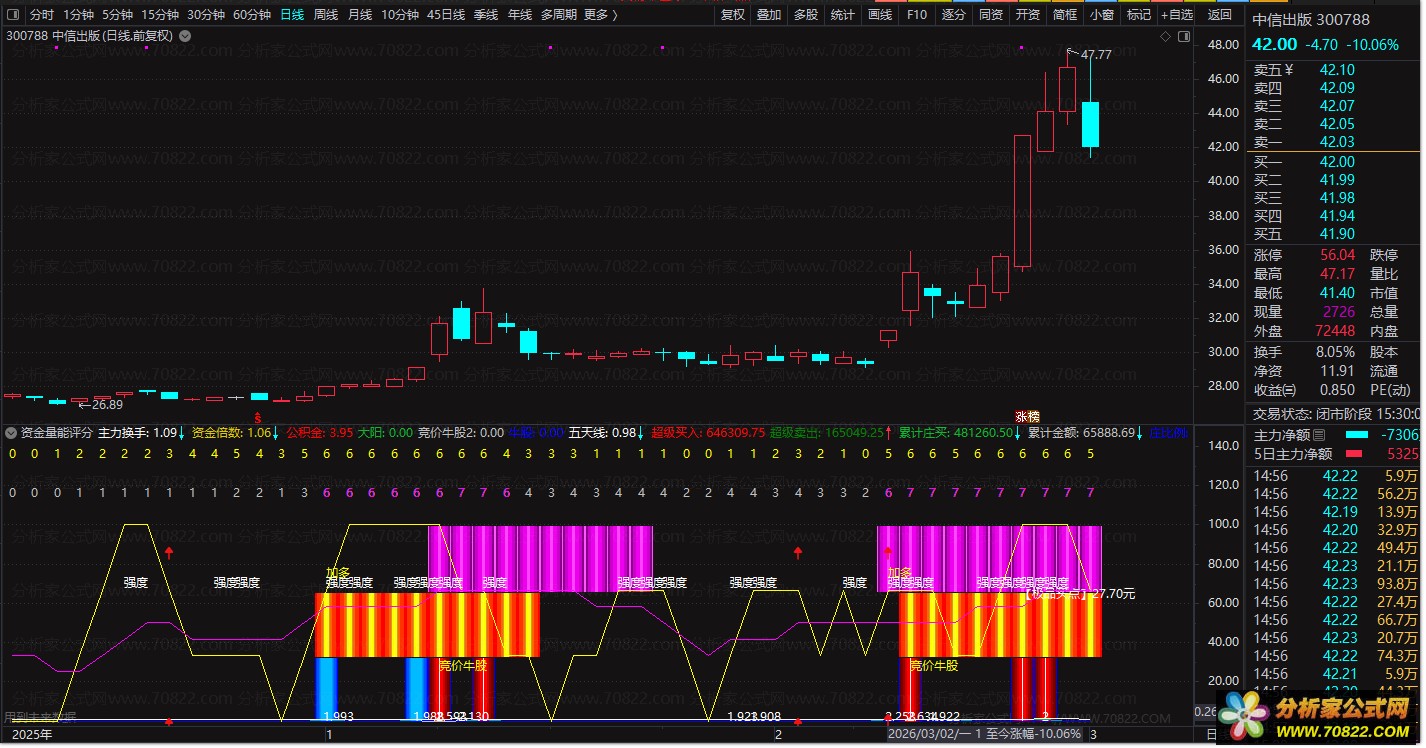
Task: Click the 26.89 low price label
Action: click(x=106, y=405)
